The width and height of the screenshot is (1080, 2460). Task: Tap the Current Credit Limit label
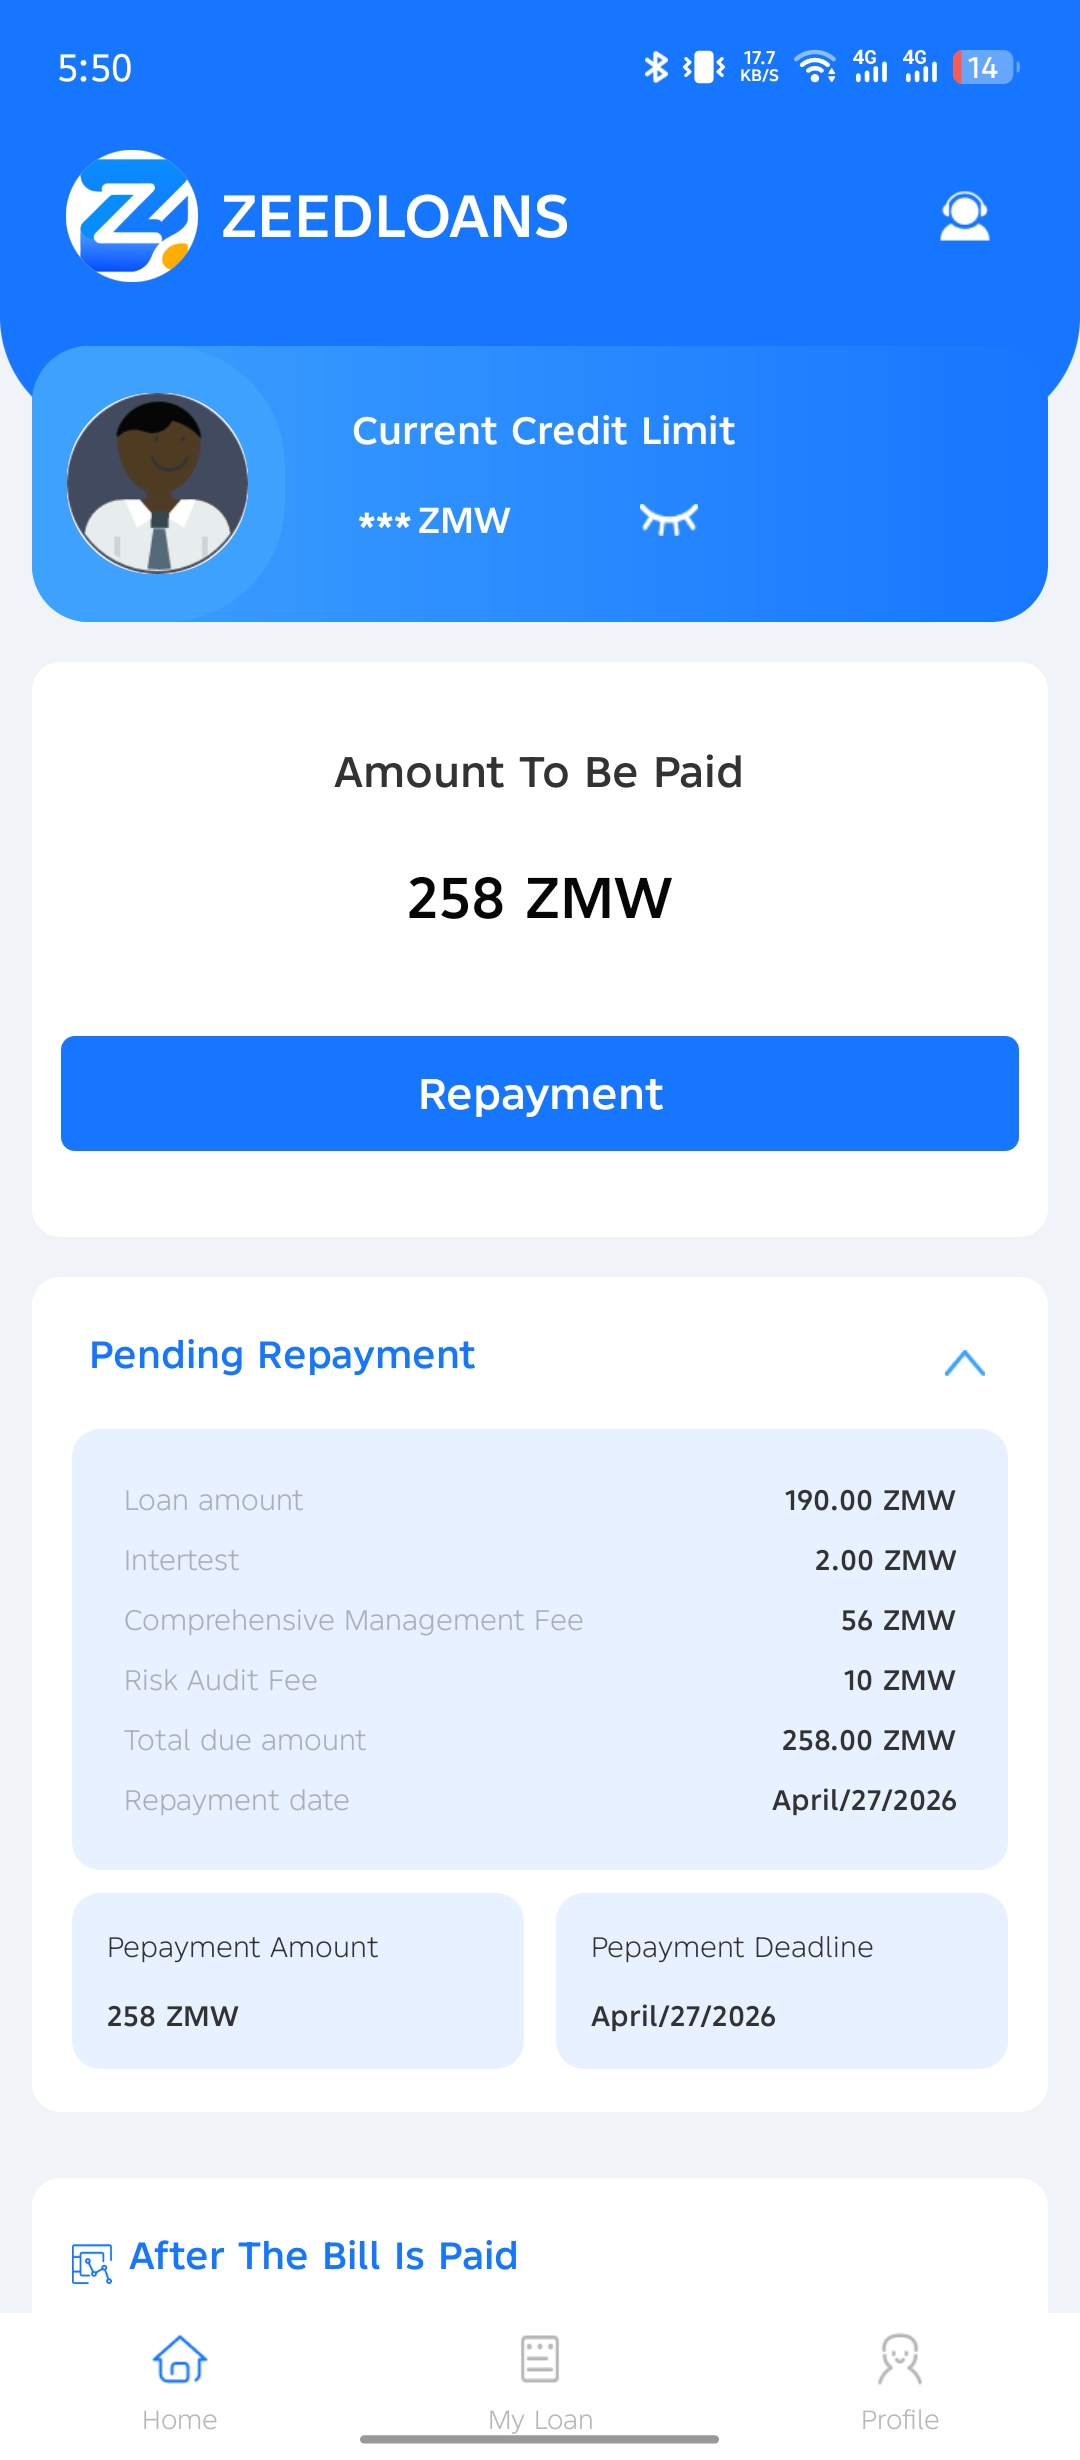[x=543, y=431]
